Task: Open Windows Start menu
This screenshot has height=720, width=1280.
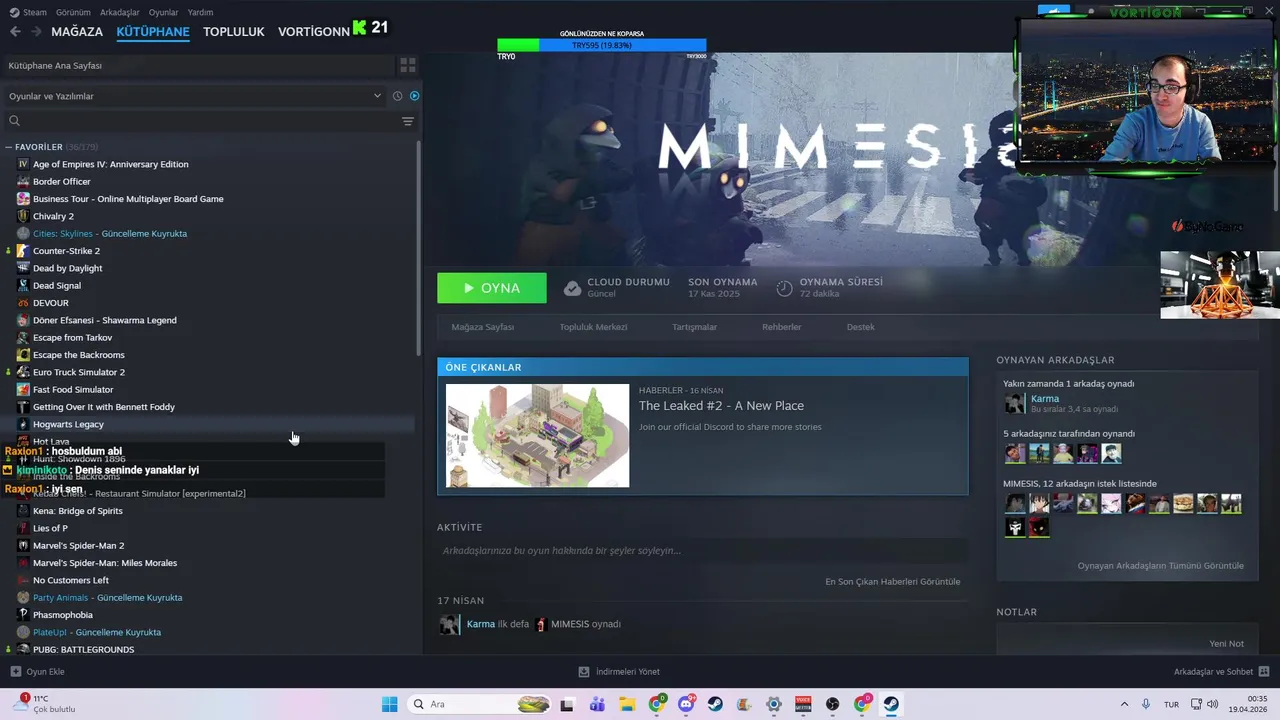Action: [x=389, y=704]
